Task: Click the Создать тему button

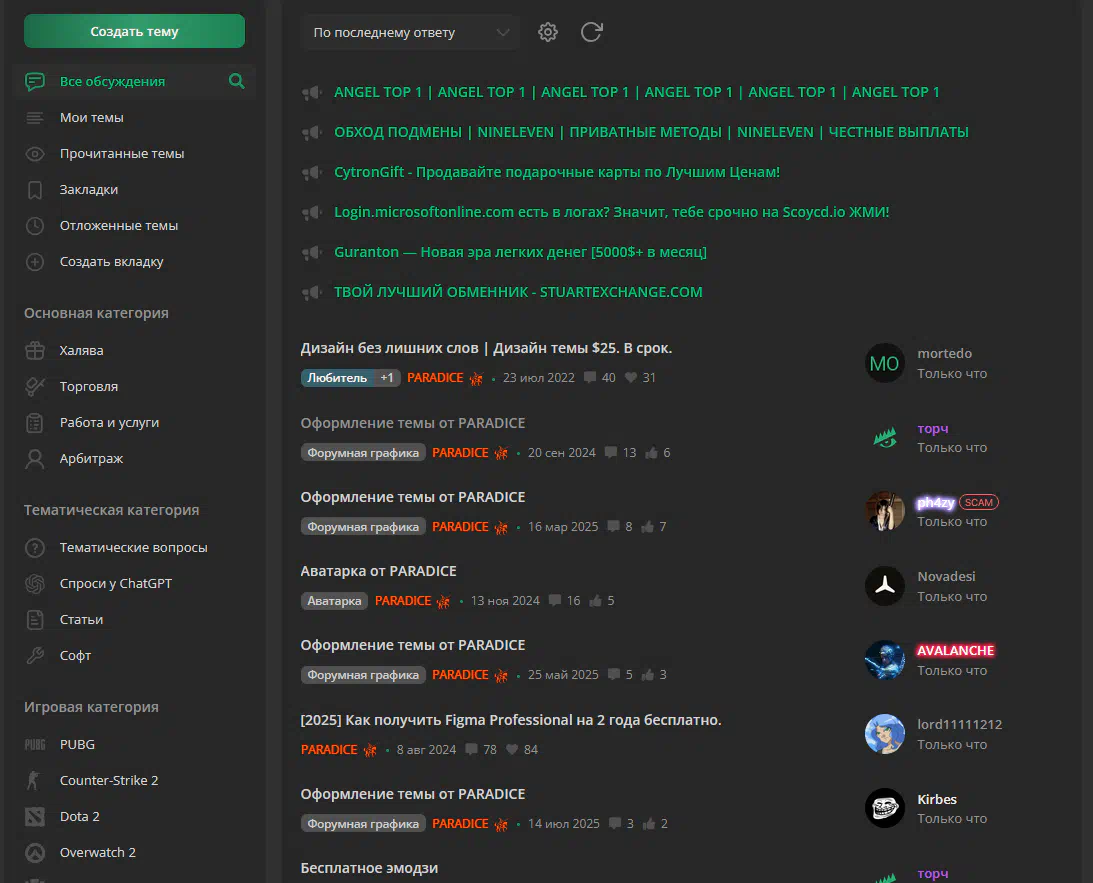Action: point(134,31)
